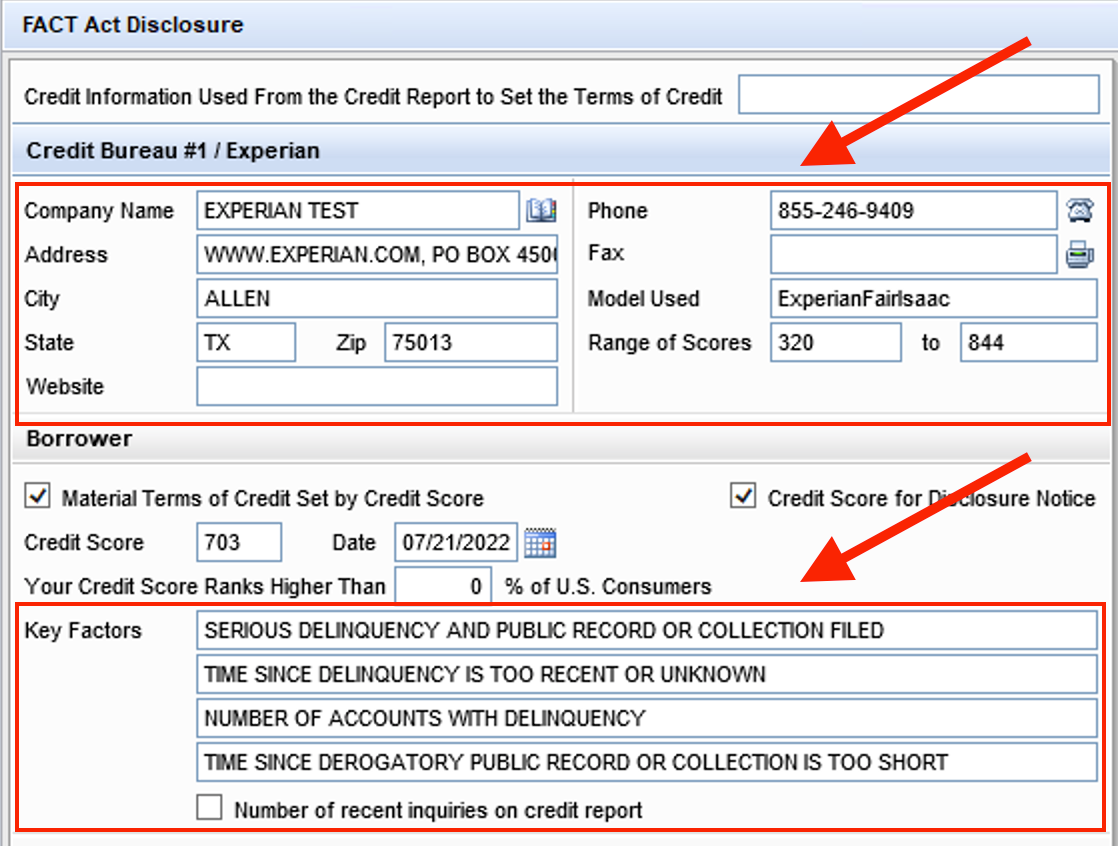Image resolution: width=1118 pixels, height=846 pixels.
Task: Click the telephone icon next to Phone
Action: (1079, 210)
